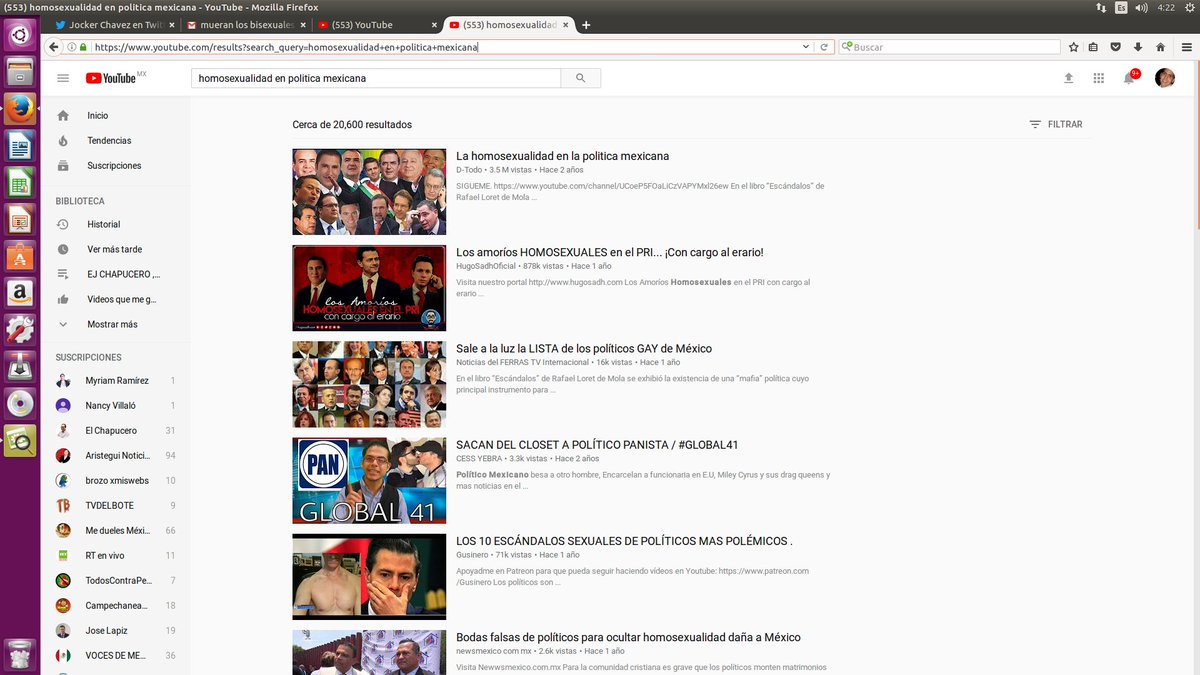Click the Firefox Buscar search box

click(x=949, y=47)
